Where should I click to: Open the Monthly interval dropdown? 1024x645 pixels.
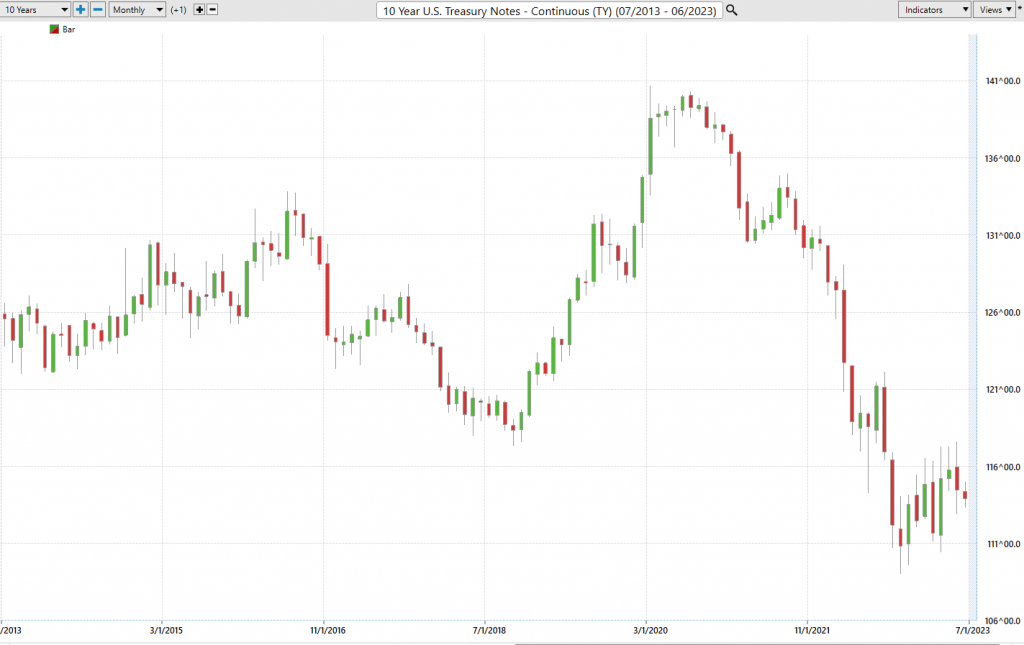point(137,10)
